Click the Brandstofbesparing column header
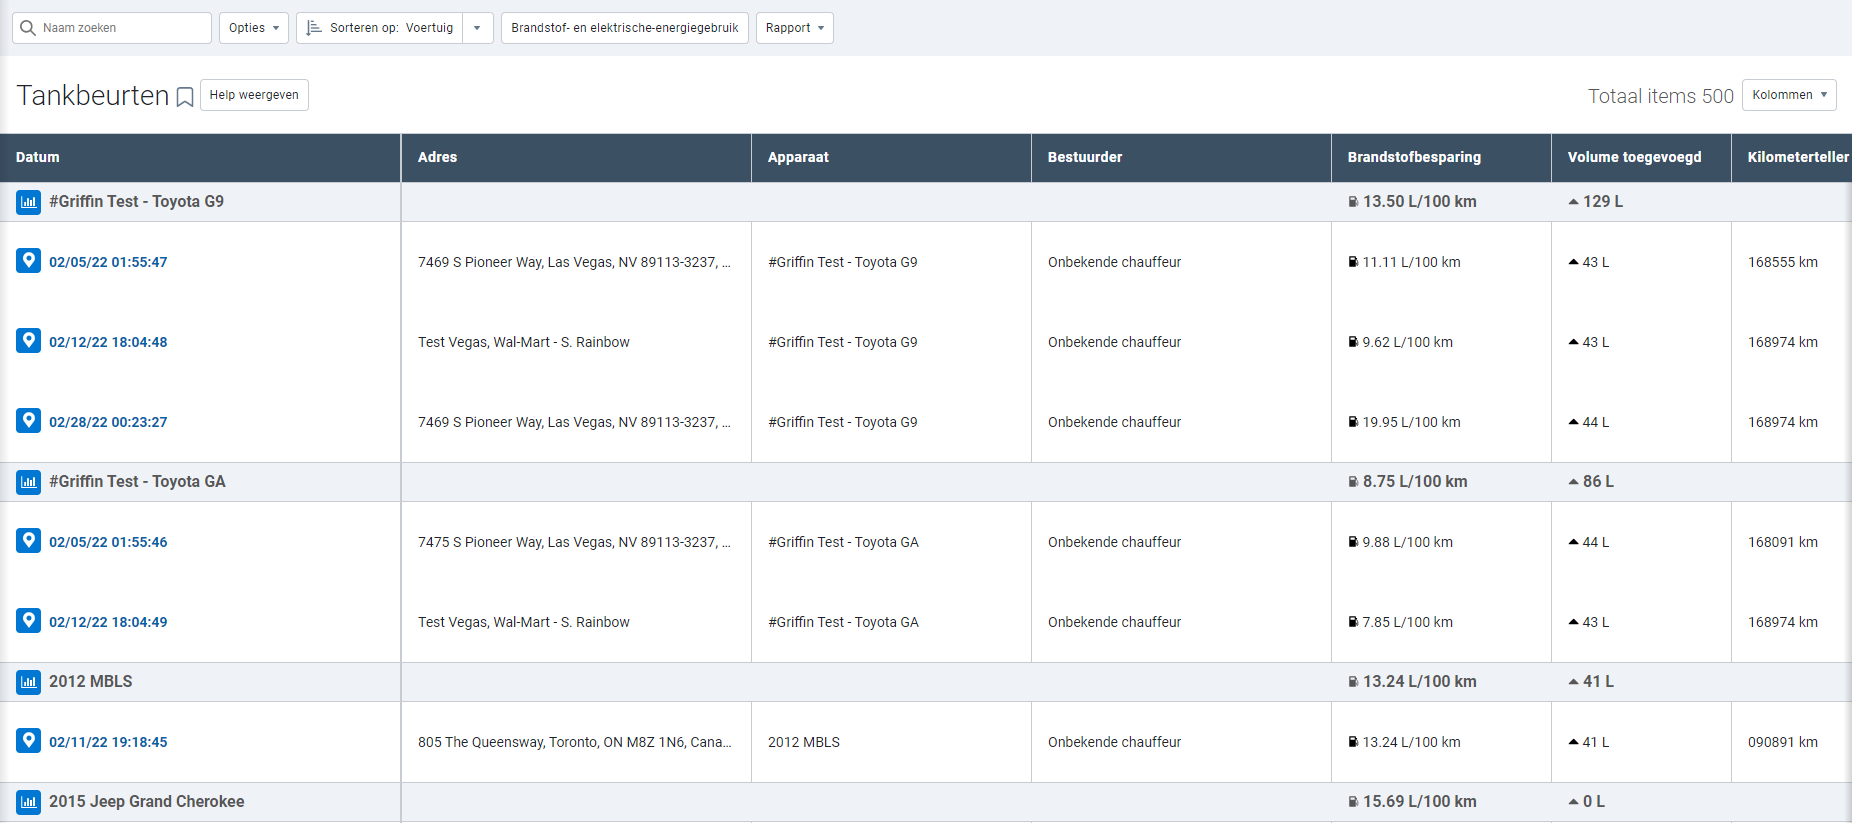Image resolution: width=1852 pixels, height=823 pixels. point(1414,157)
